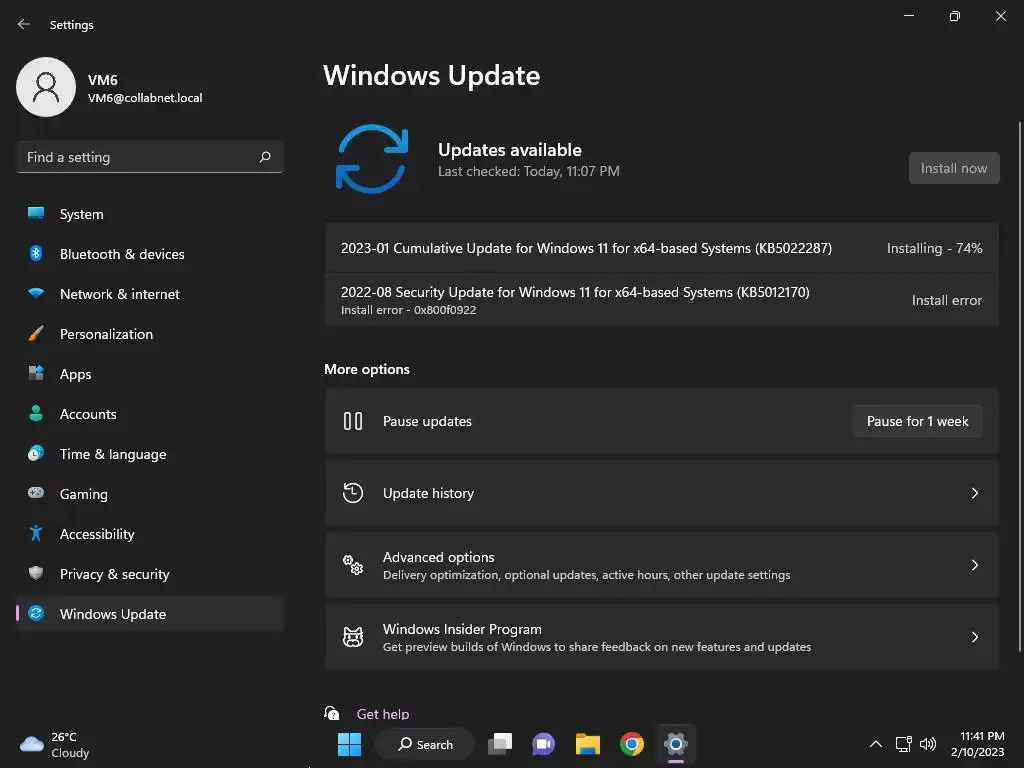Click the volume speaker tray icon
1024x768 pixels.
(928, 744)
